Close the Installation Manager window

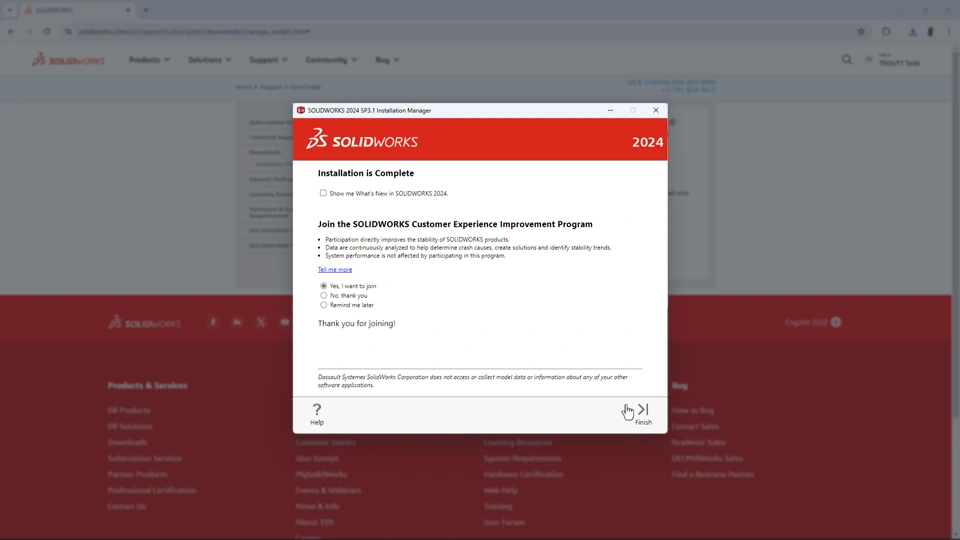pyautogui.click(x=656, y=110)
